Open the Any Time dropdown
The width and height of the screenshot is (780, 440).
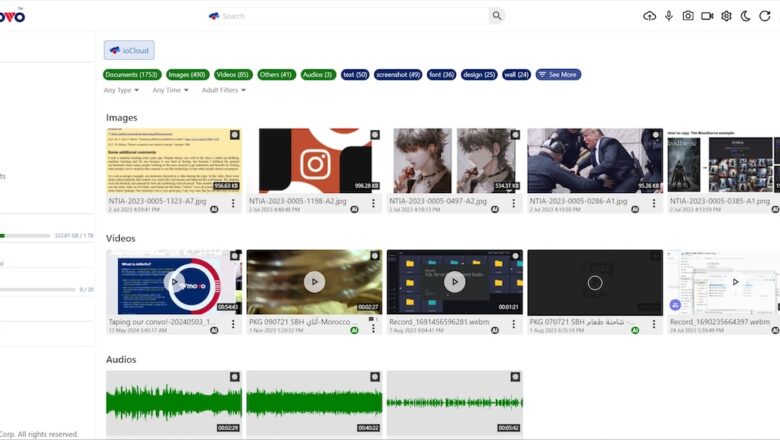pos(171,90)
